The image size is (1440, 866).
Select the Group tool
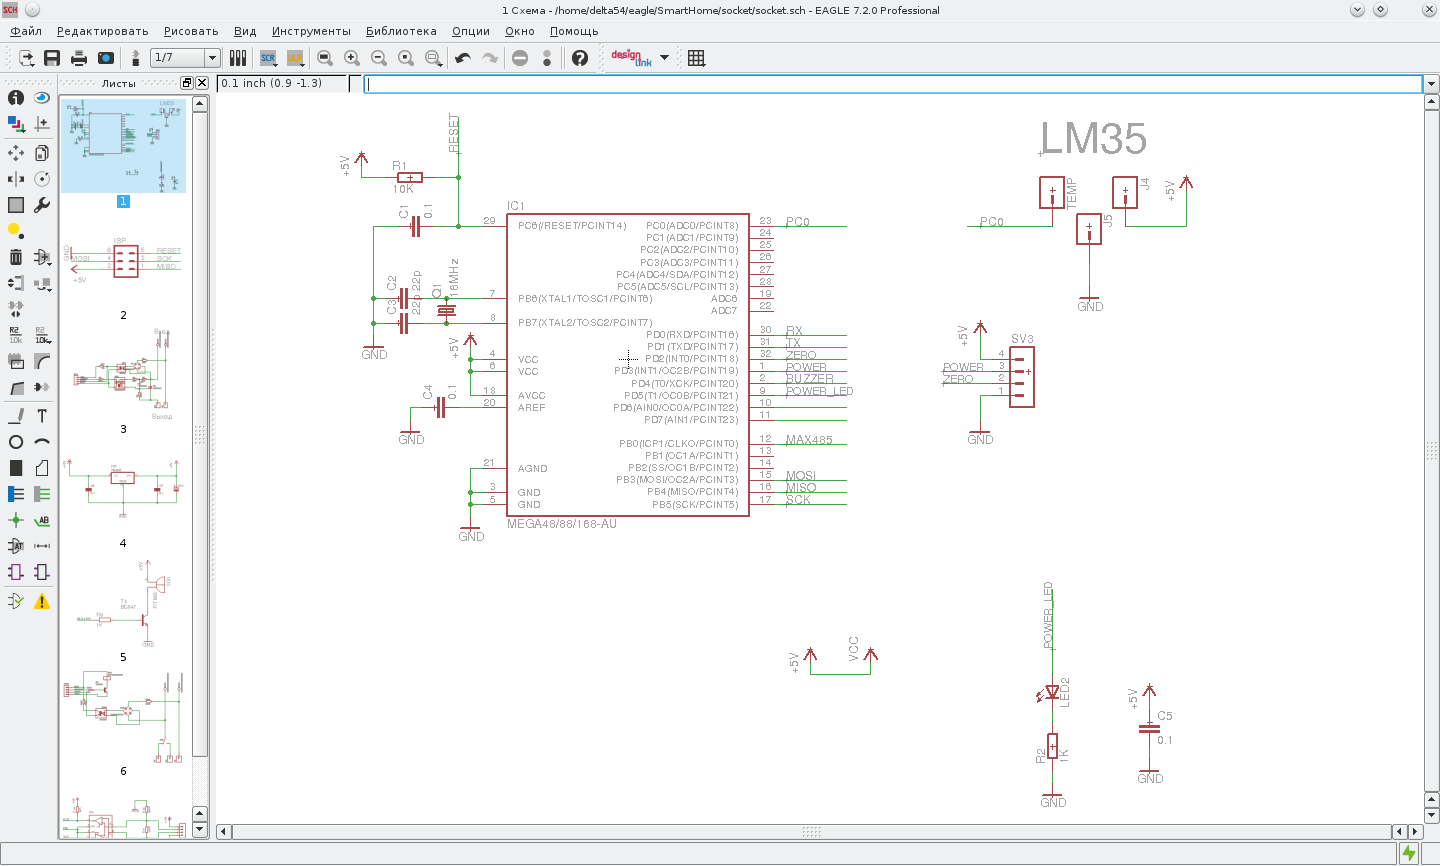click(x=16, y=205)
